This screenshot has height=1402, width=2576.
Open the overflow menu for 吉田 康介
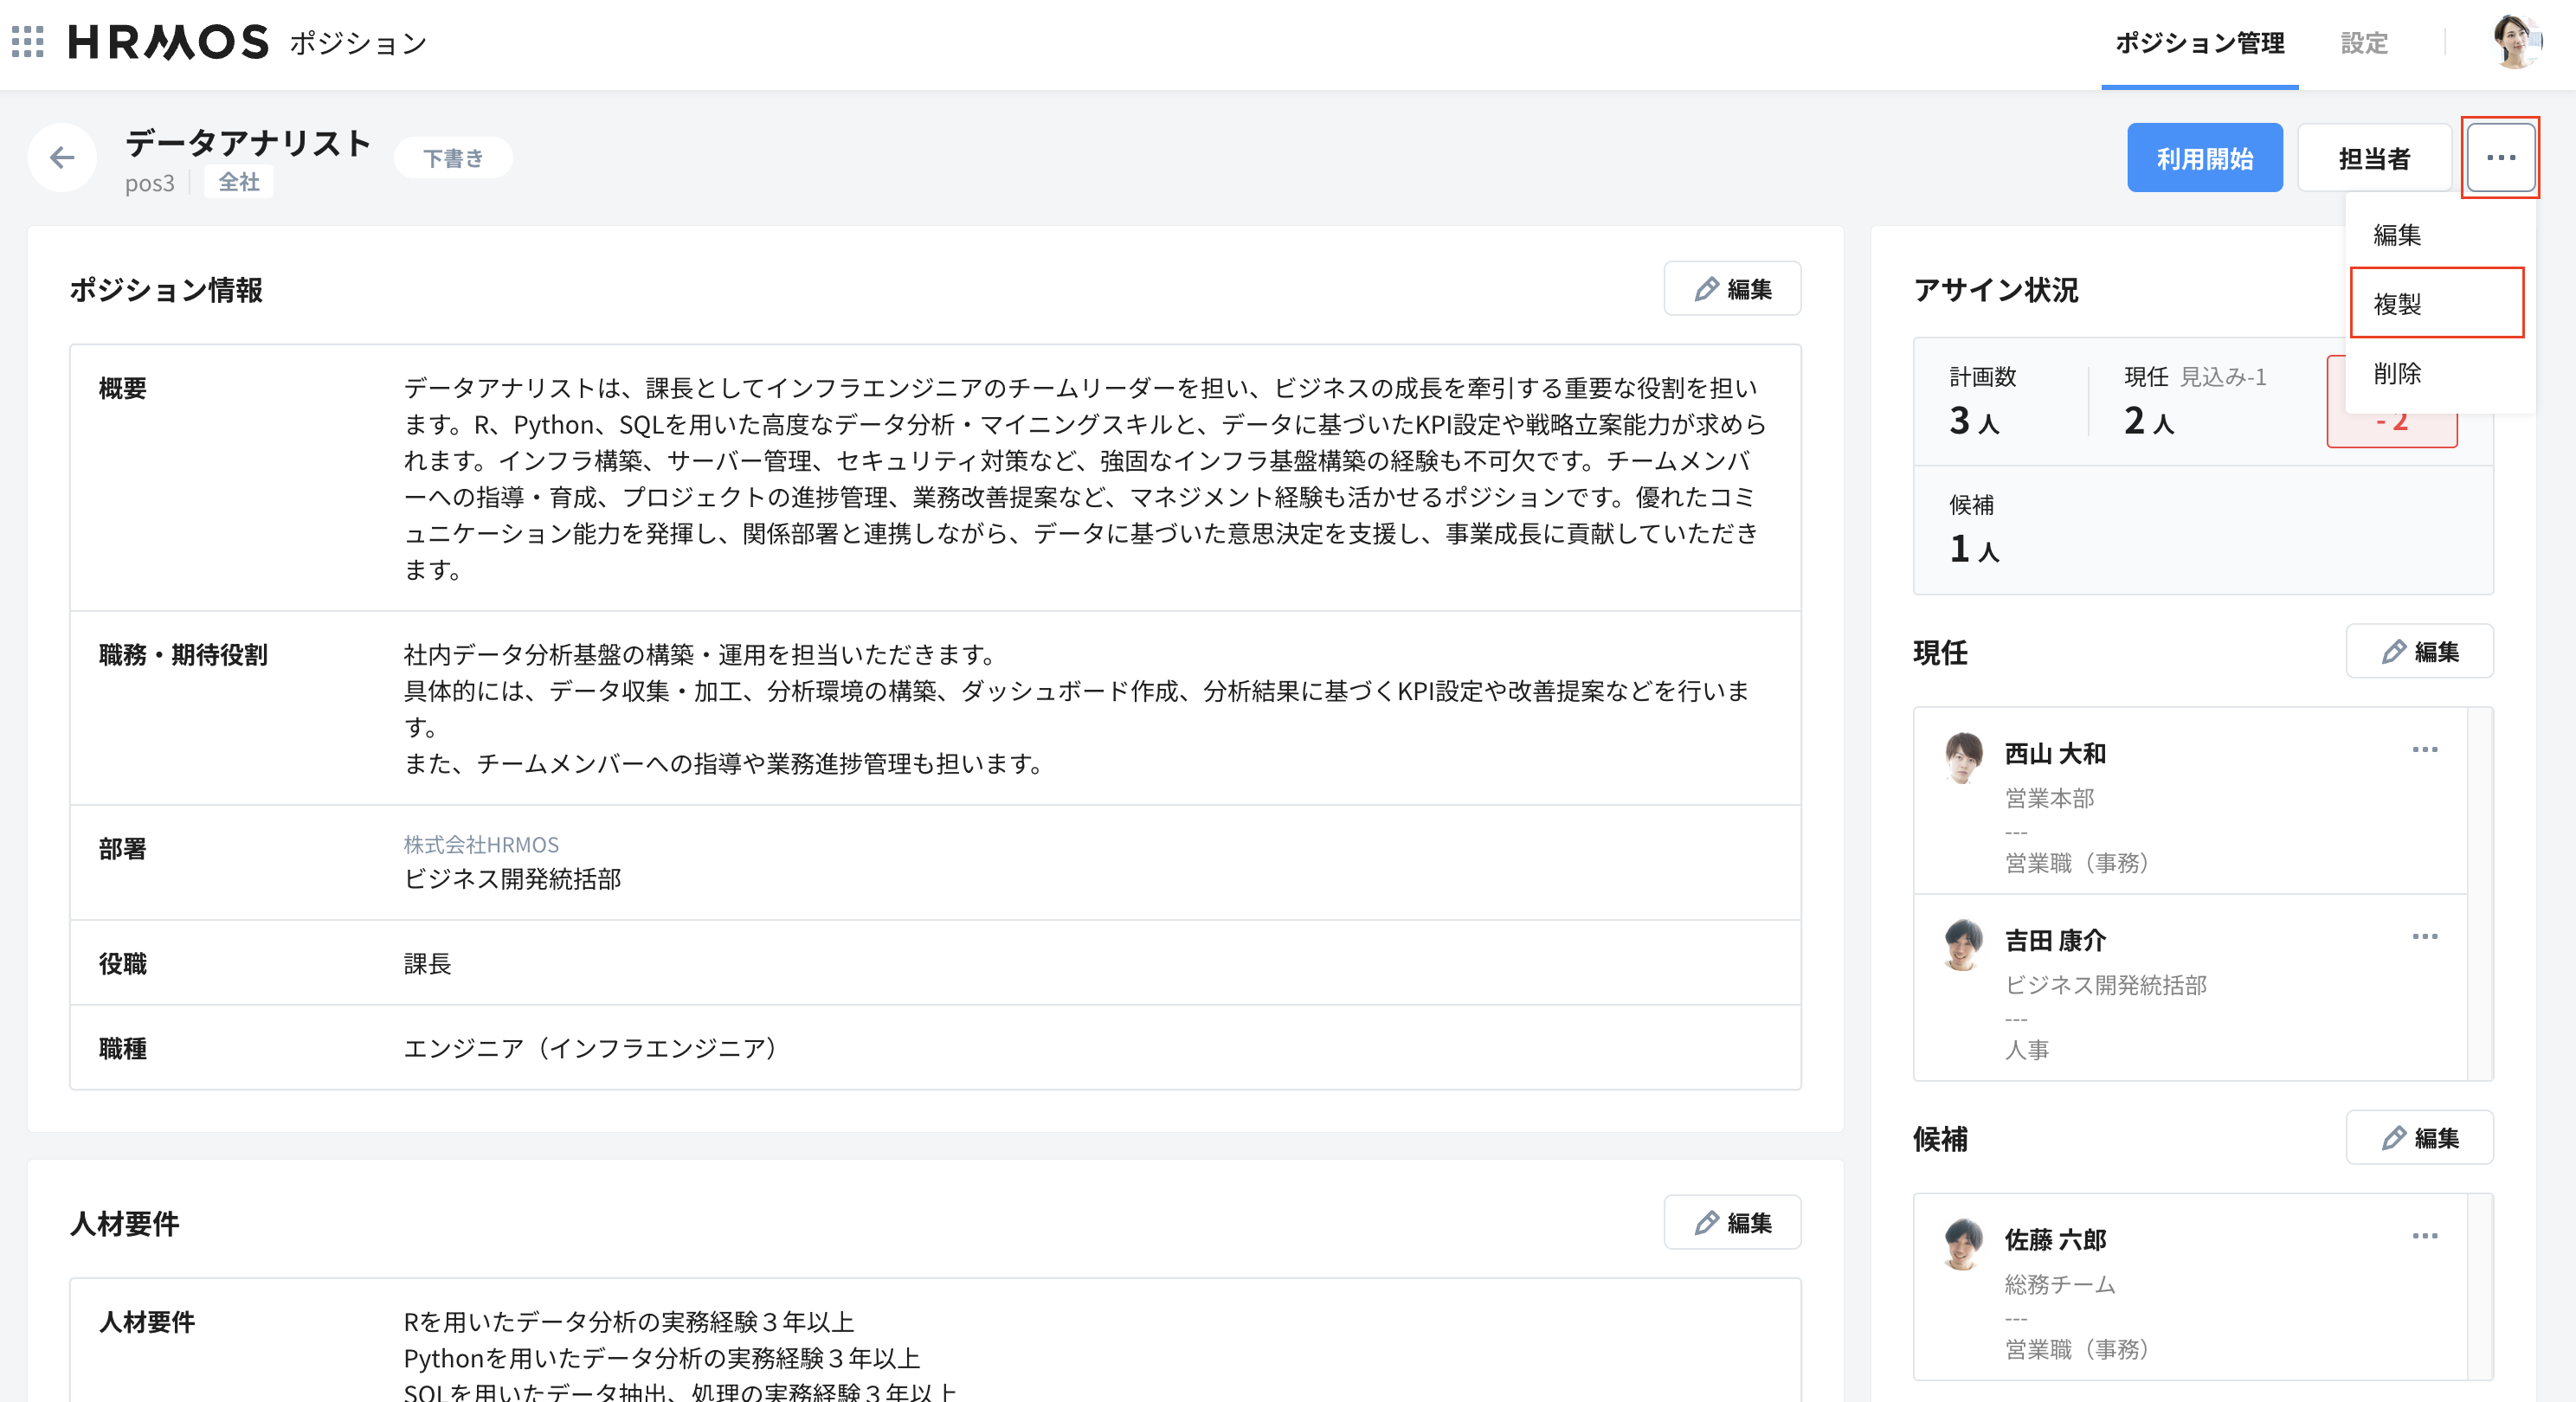tap(2424, 937)
